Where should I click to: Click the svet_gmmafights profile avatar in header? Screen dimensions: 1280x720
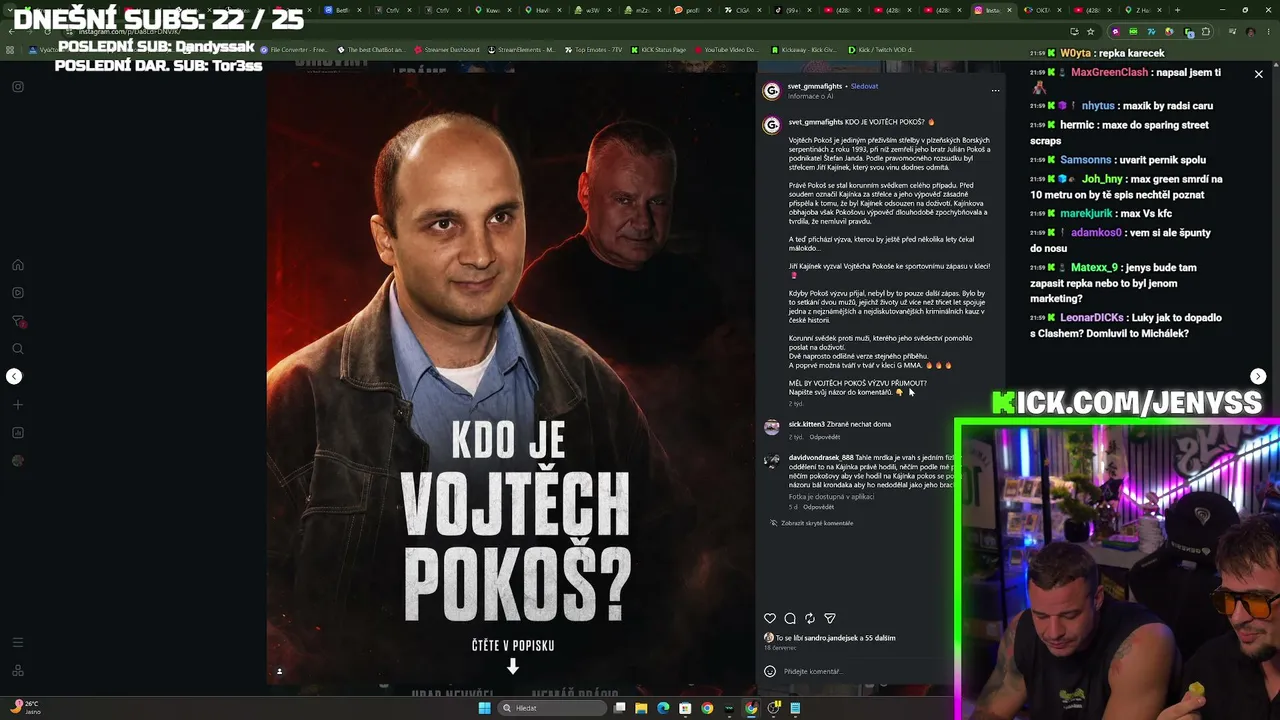[771, 91]
